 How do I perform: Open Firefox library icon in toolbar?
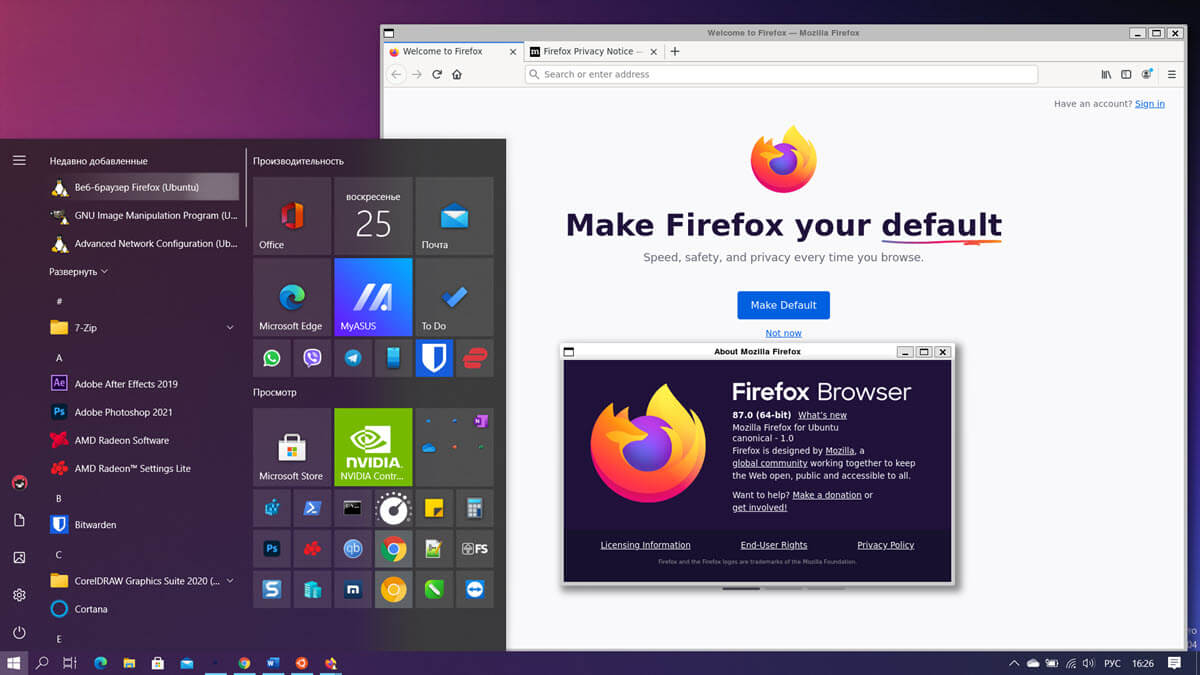coord(1106,74)
